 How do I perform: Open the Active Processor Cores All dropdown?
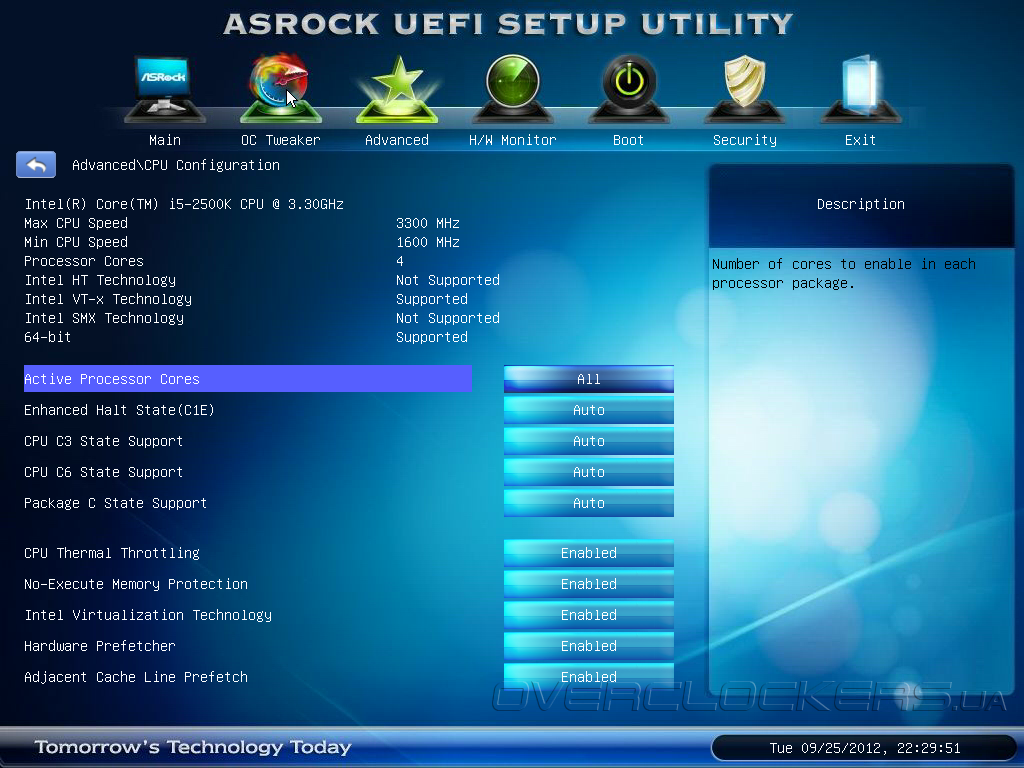pos(588,379)
